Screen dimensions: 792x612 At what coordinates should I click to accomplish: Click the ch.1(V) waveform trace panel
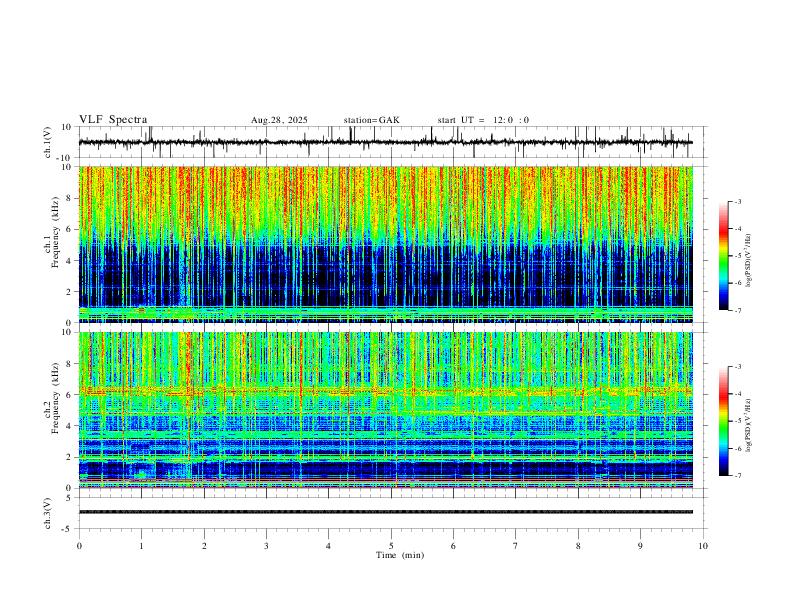[392, 142]
